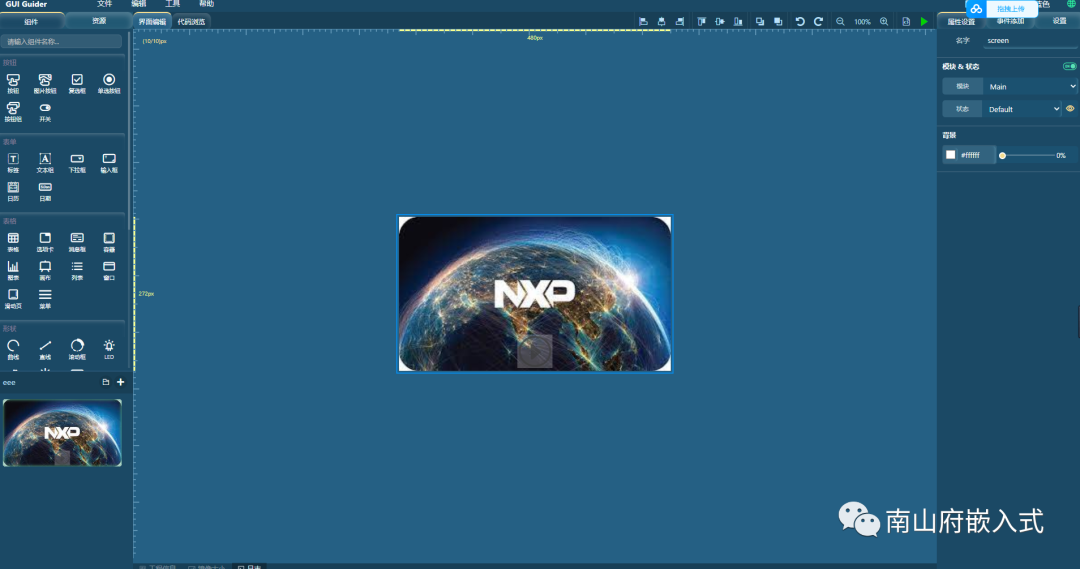The image size is (1080, 569).
Task: Select the NXP screen thumbnail
Action: 63,433
